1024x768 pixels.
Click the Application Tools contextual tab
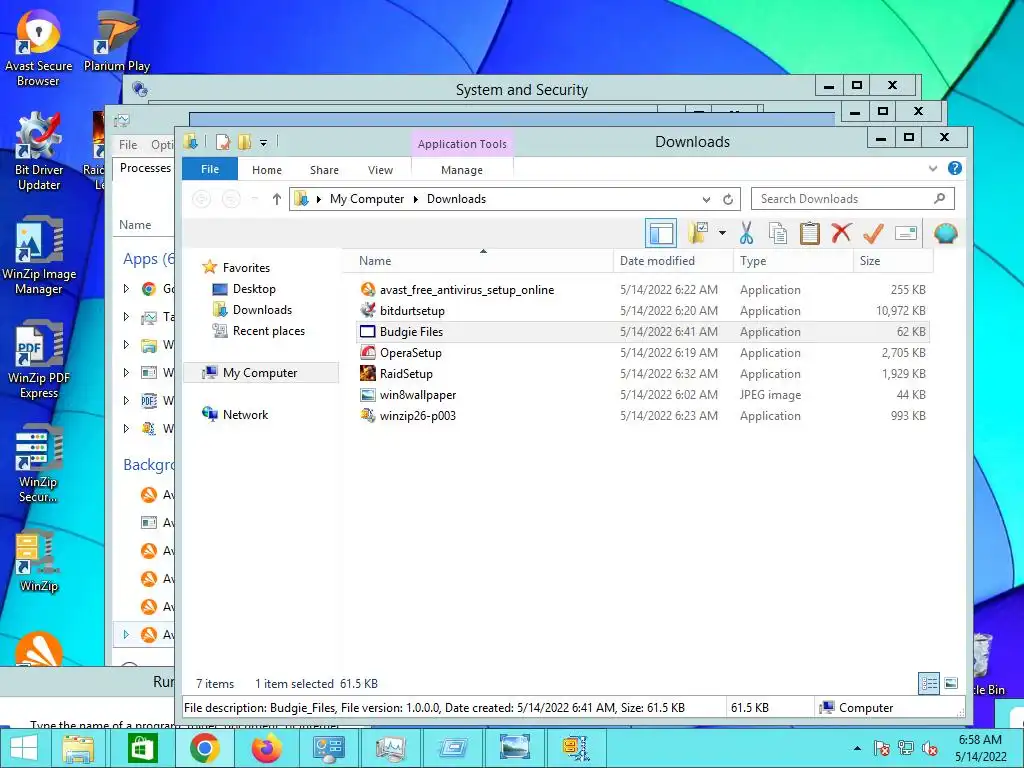click(x=462, y=144)
